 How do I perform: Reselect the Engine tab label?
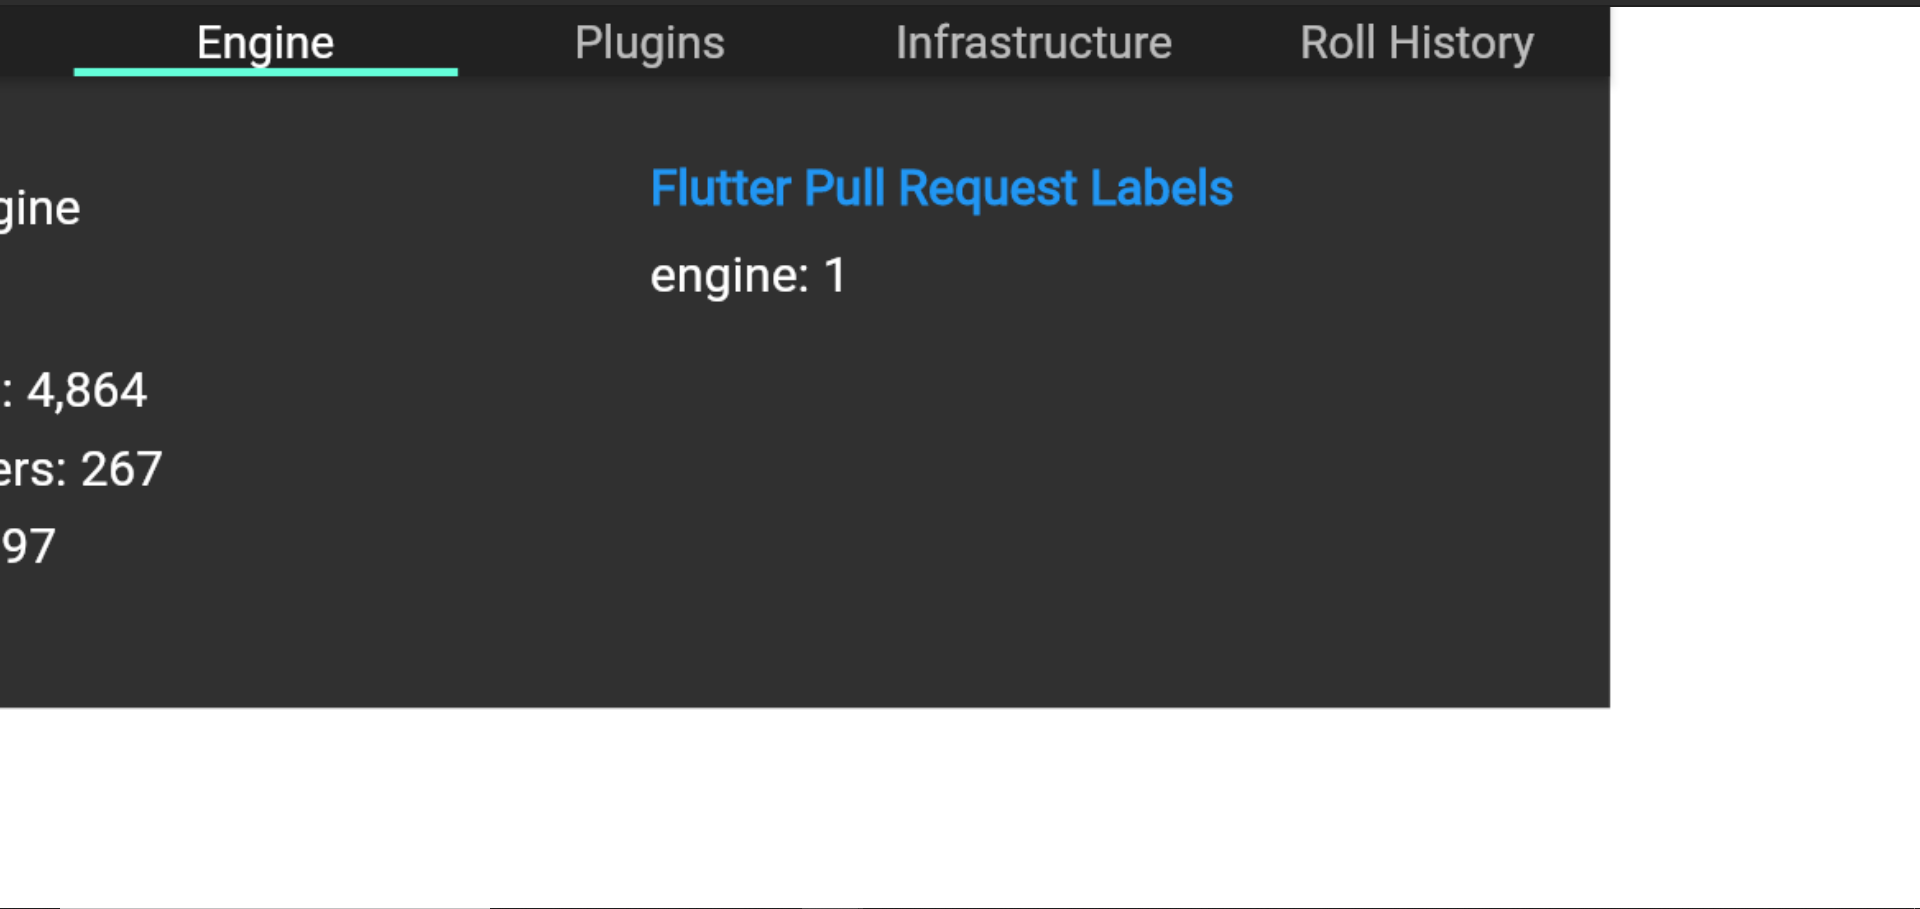(x=265, y=42)
